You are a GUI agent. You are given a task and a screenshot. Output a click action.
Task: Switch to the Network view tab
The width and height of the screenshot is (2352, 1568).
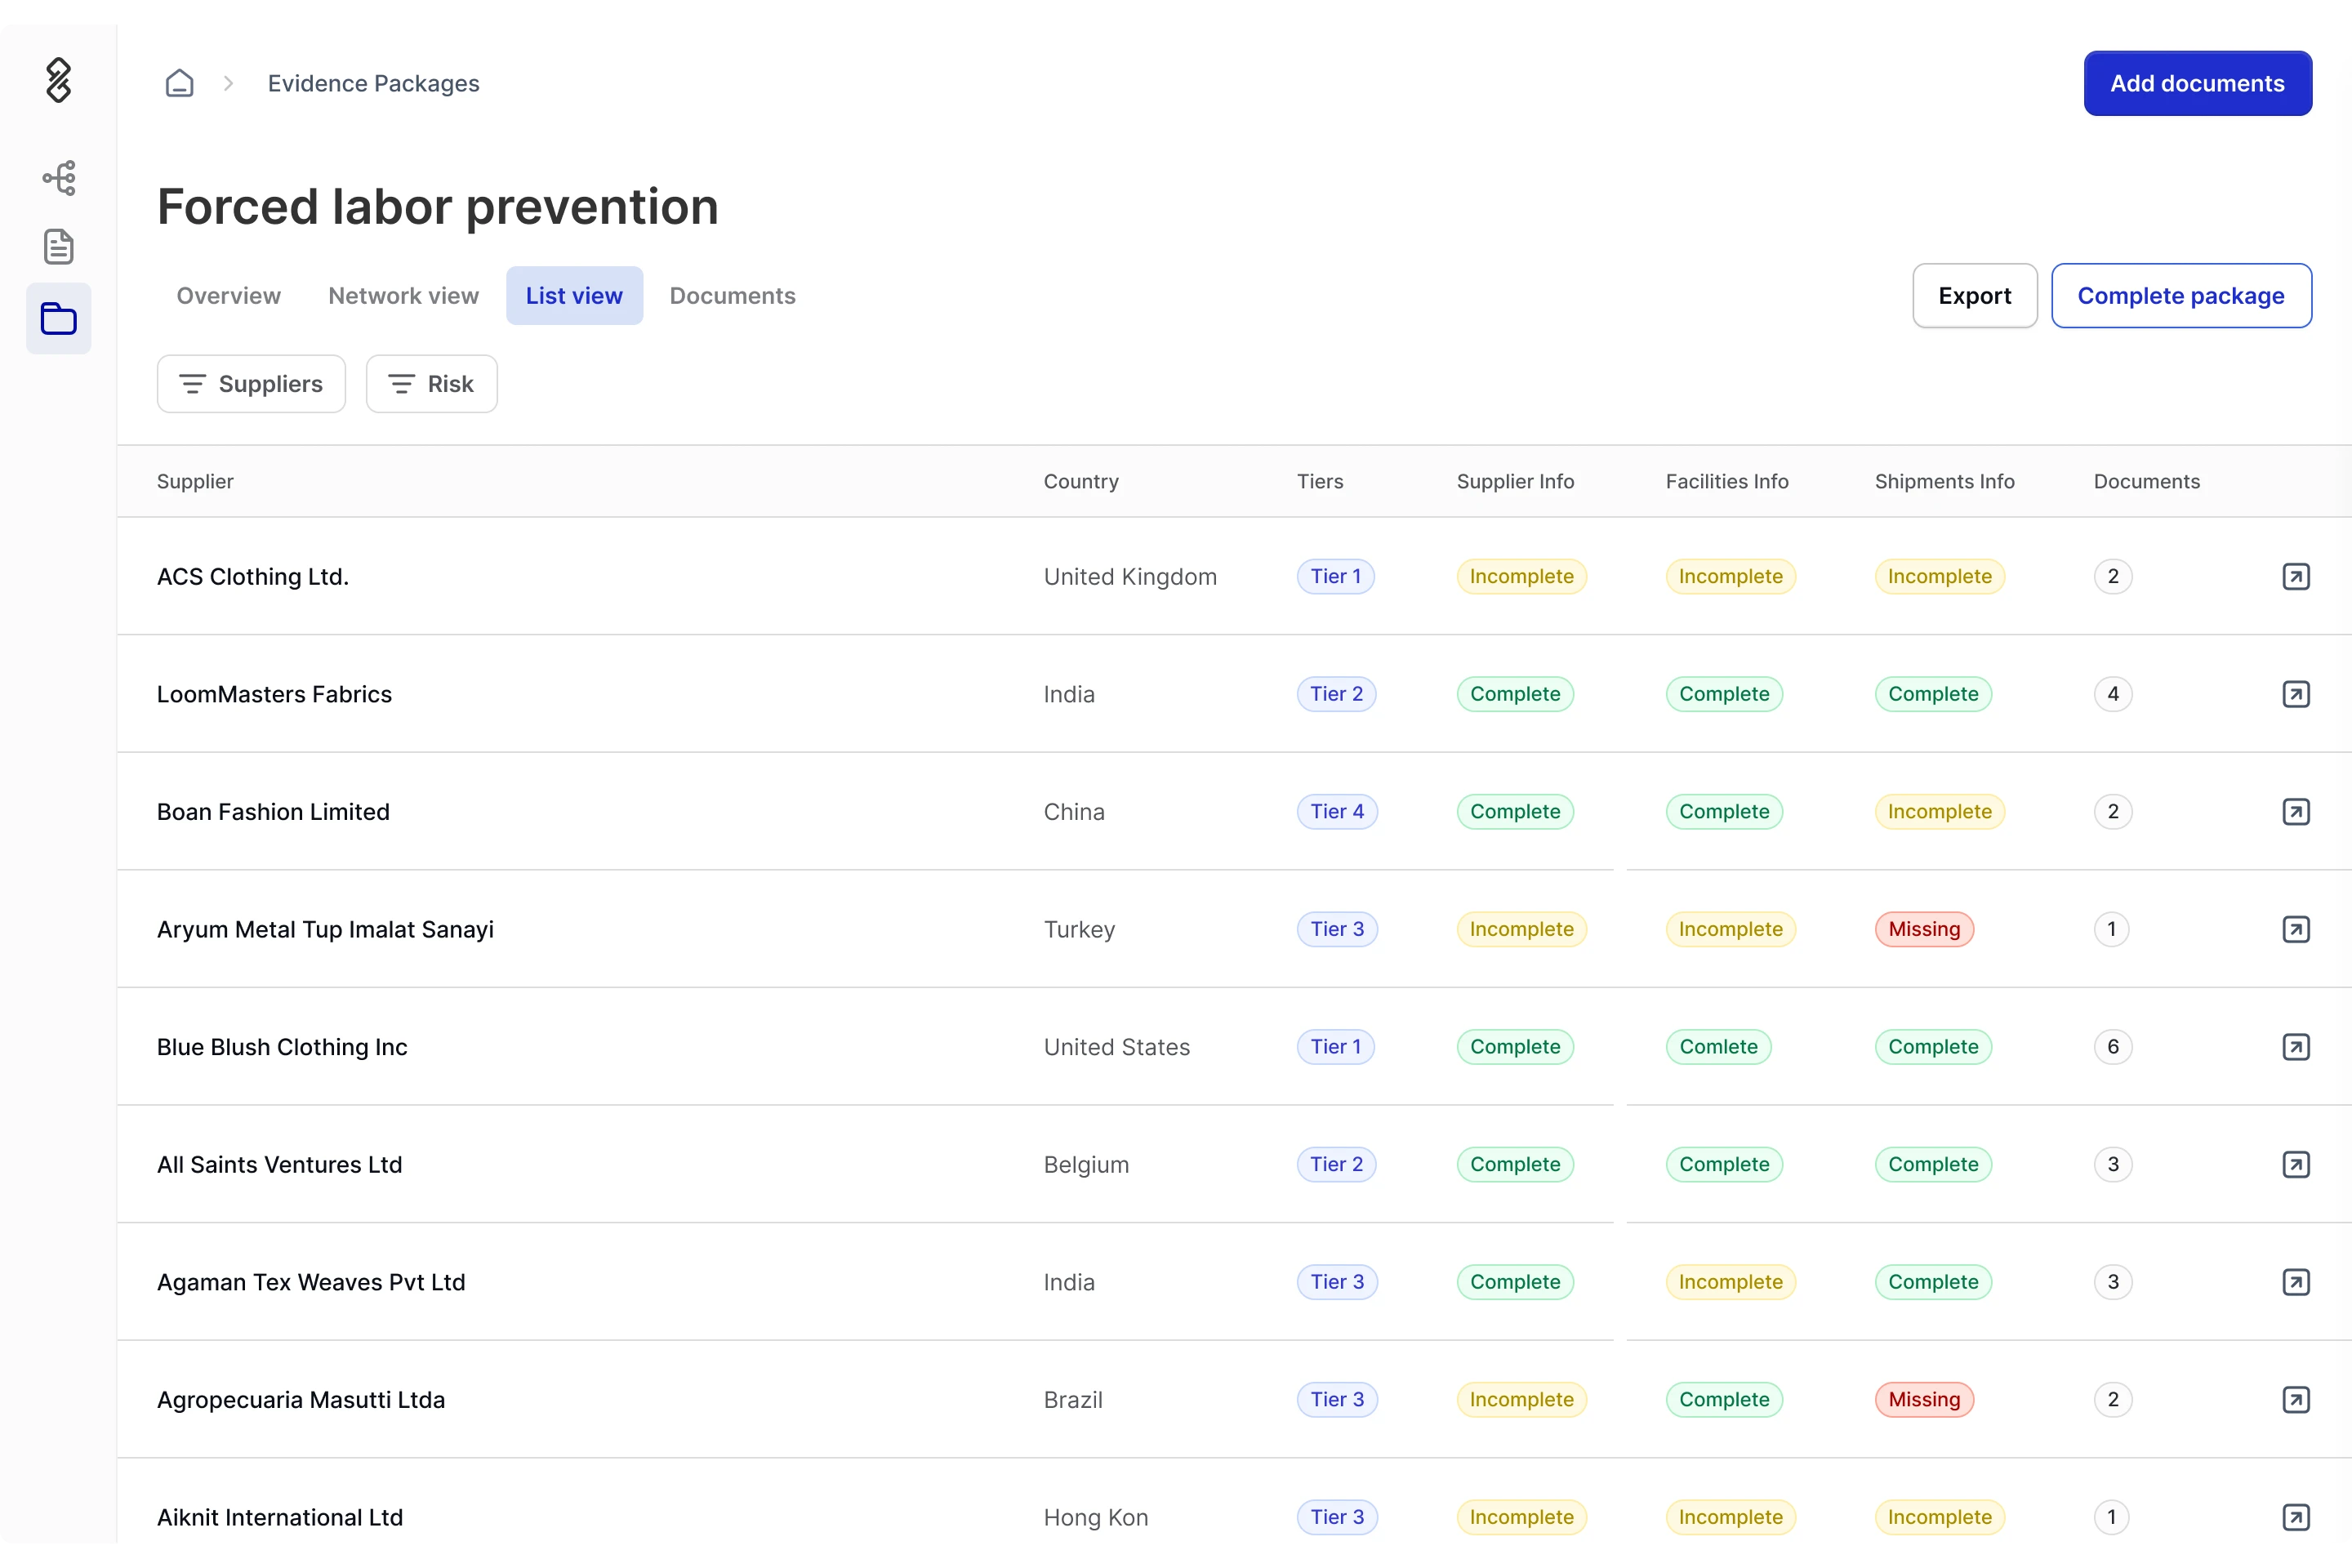[403, 296]
